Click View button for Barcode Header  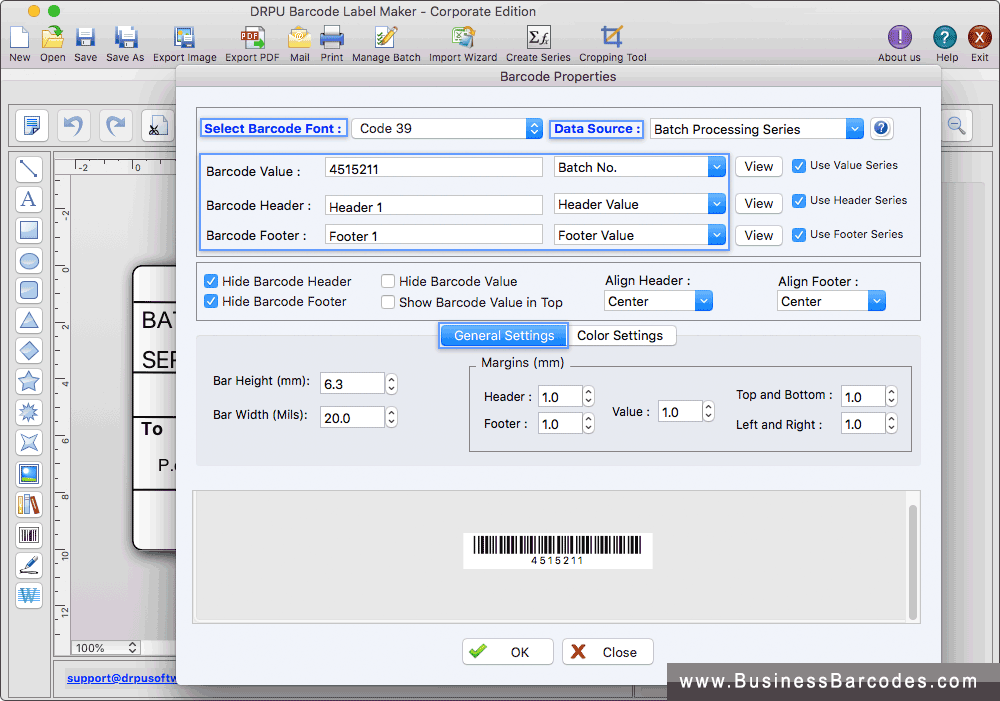(x=759, y=203)
